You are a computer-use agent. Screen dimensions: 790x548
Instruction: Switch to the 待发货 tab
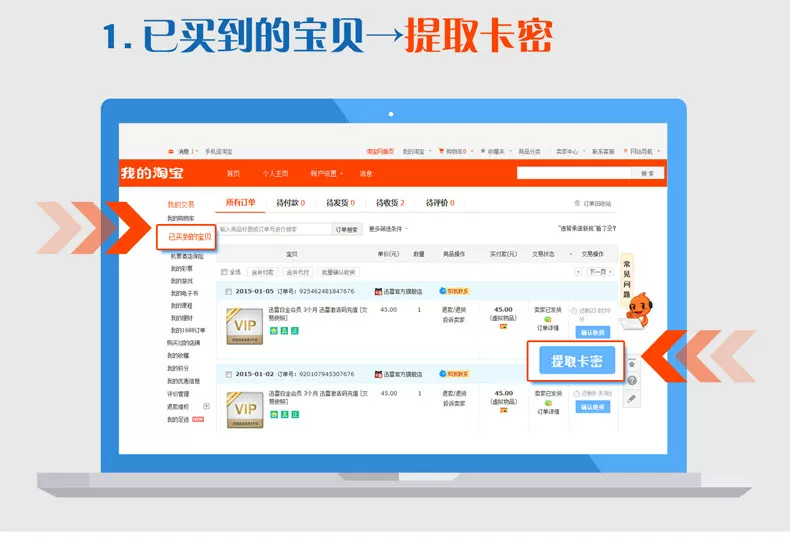pos(341,203)
